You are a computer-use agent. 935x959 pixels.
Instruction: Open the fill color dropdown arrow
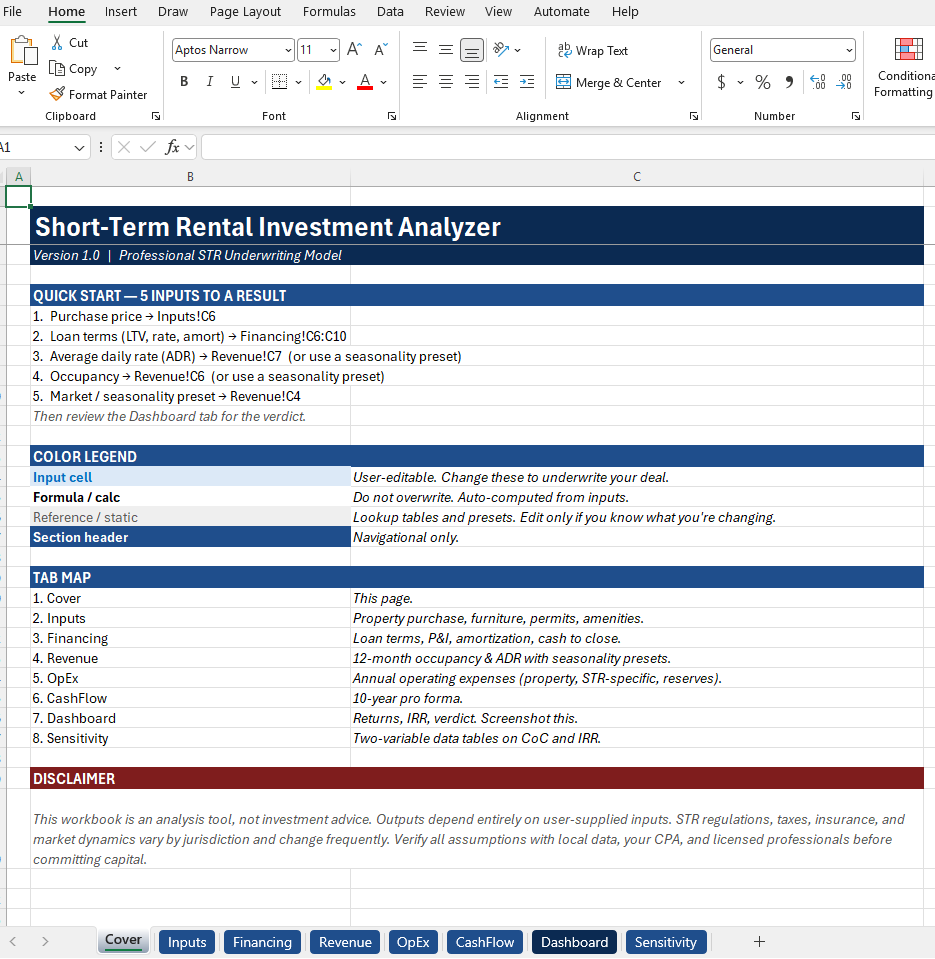point(342,82)
